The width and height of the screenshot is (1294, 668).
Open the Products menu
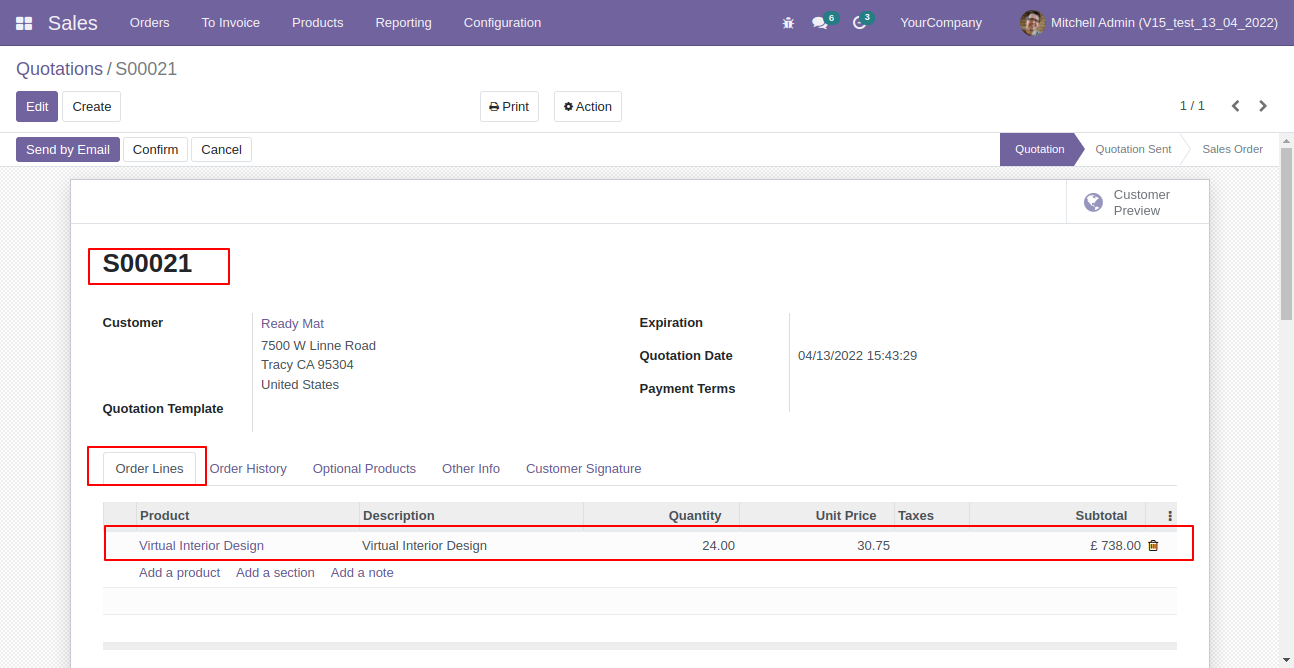pyautogui.click(x=317, y=23)
